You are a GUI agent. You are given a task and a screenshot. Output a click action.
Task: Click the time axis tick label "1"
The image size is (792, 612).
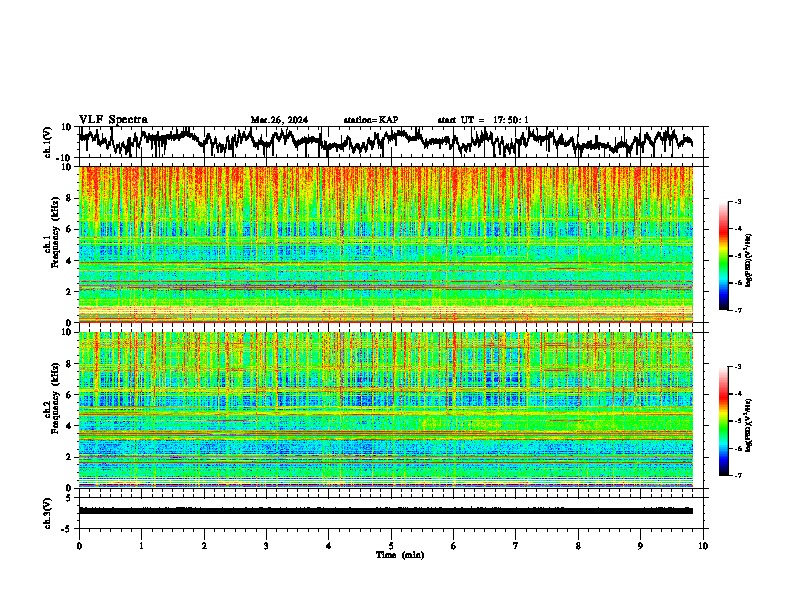(141, 546)
